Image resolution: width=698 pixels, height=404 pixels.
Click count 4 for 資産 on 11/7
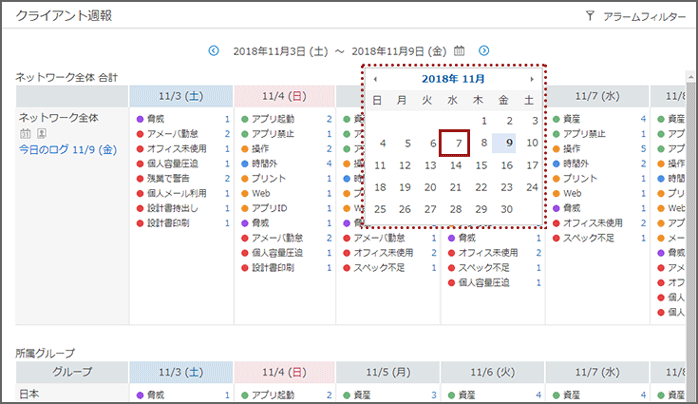643,119
